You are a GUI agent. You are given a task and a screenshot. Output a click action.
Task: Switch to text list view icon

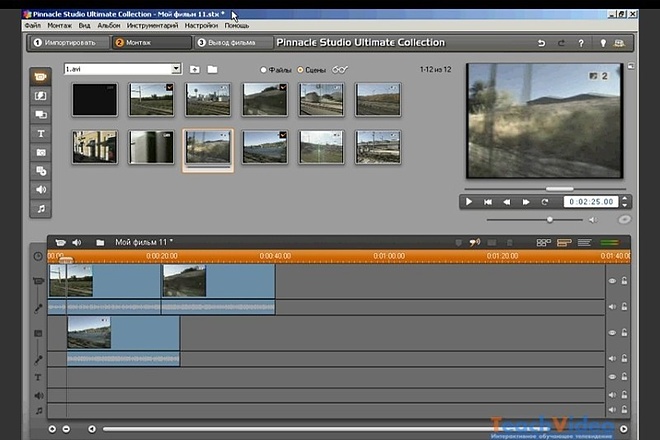(x=584, y=243)
